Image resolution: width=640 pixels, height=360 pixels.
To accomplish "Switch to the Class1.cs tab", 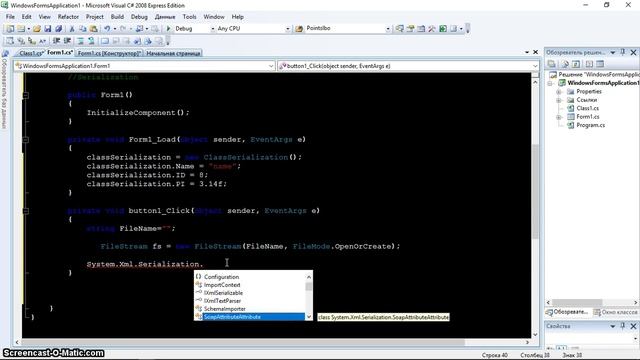I will coord(31,53).
